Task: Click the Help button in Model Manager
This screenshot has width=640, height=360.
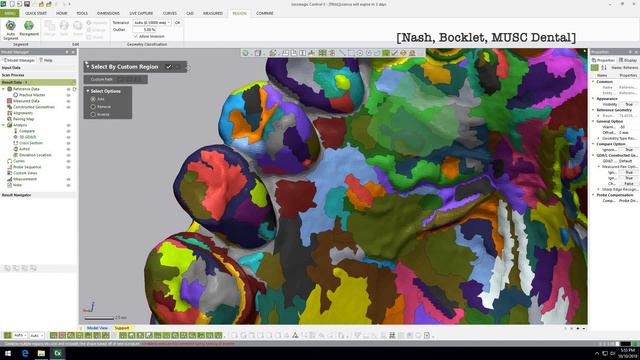Action: tap(46, 60)
